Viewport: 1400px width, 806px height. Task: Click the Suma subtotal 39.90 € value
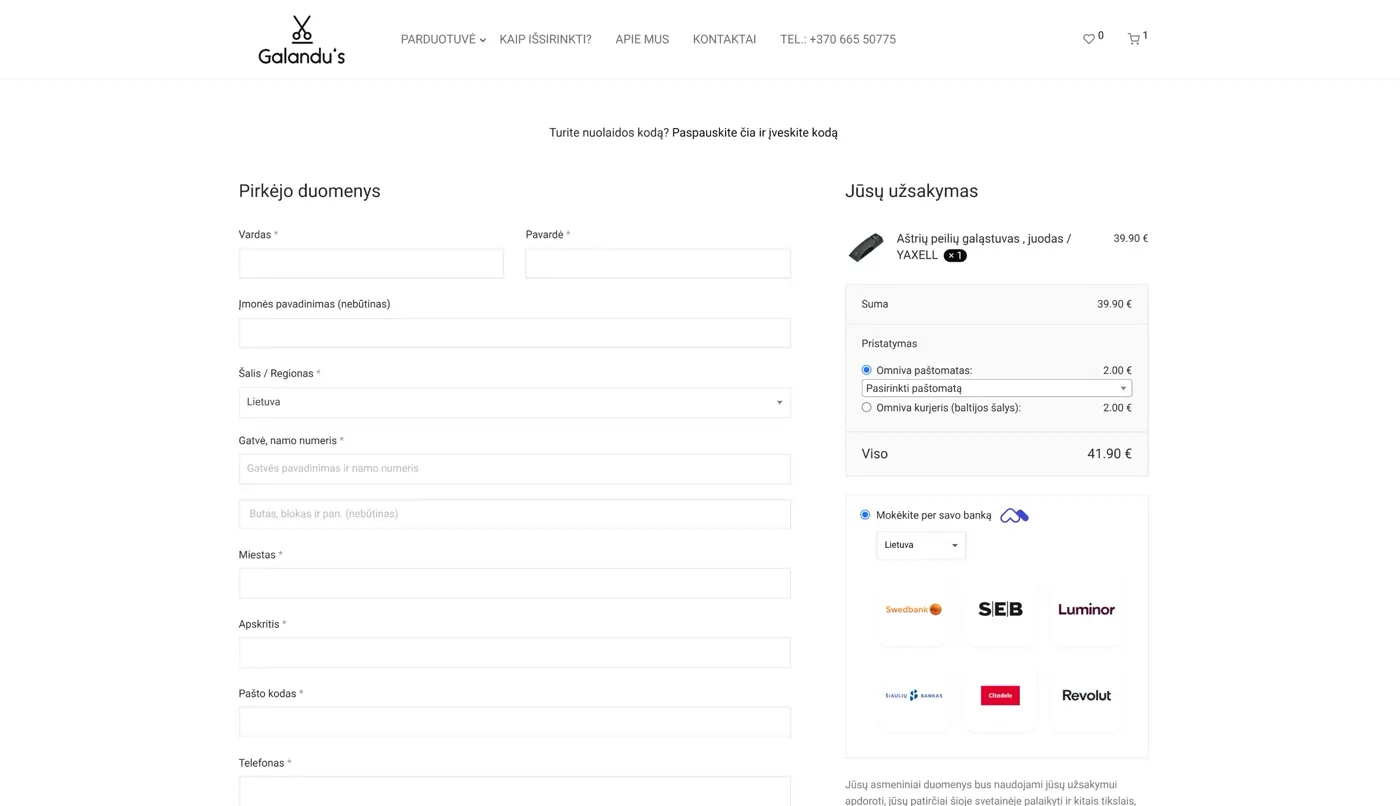[x=1114, y=304]
